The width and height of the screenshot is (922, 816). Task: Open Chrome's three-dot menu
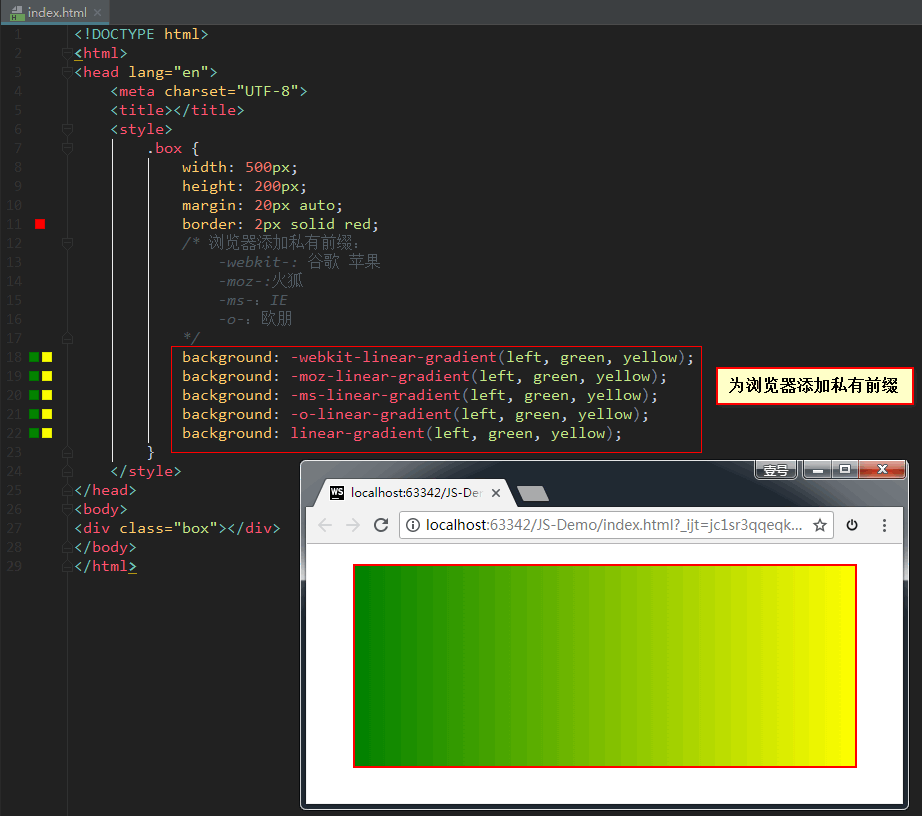point(884,525)
